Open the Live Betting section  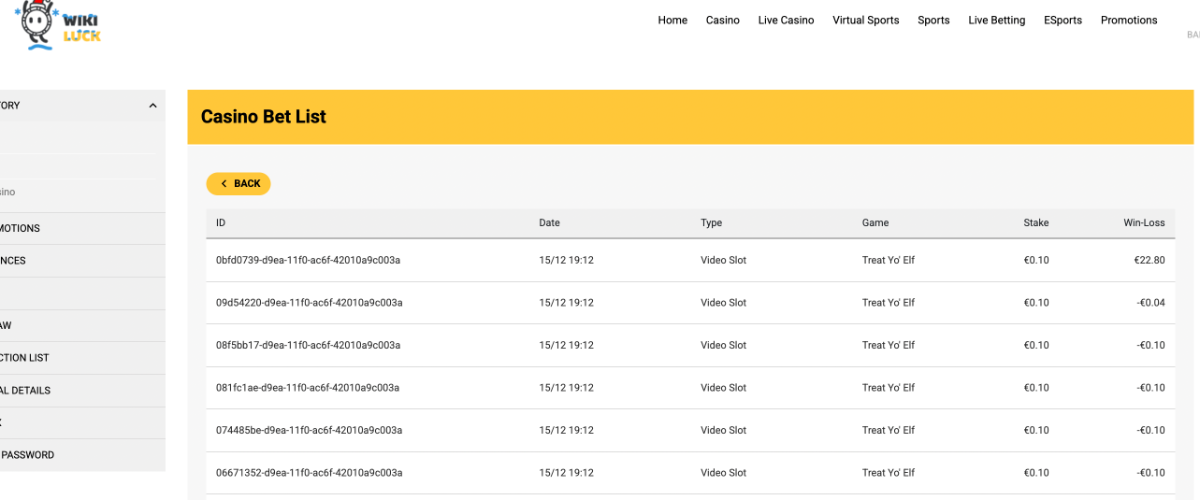click(x=996, y=20)
